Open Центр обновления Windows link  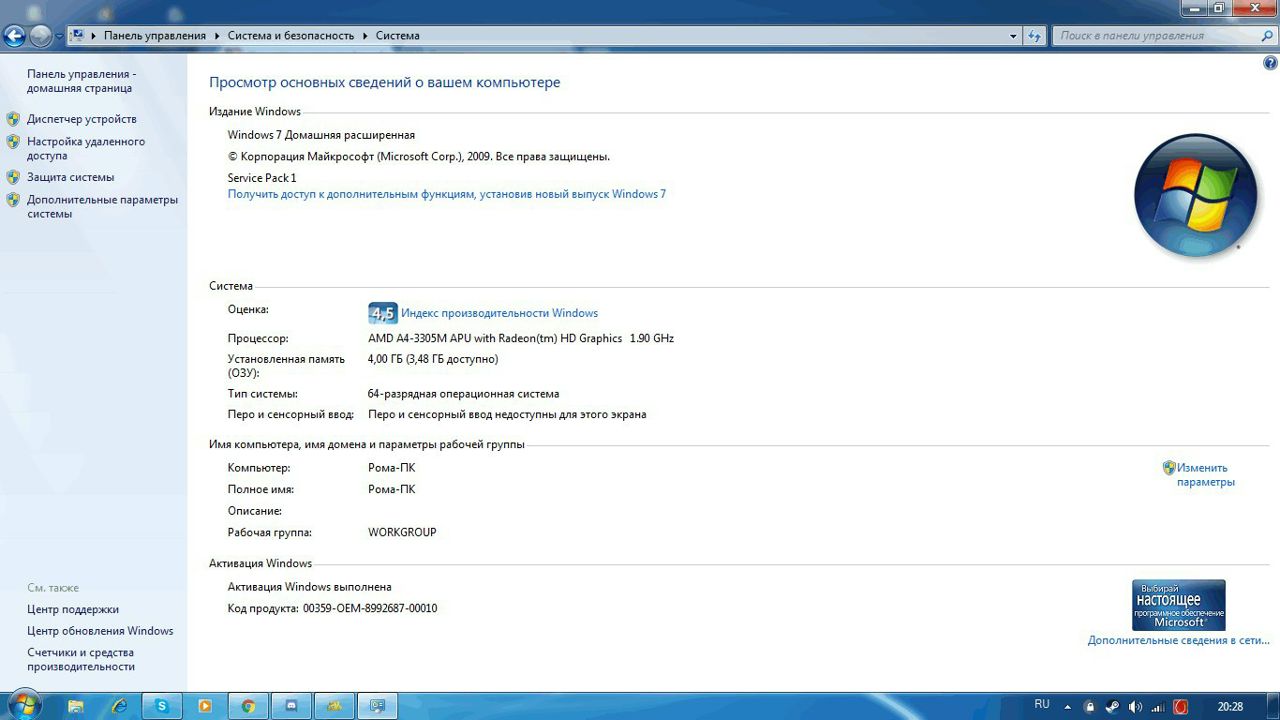(100, 631)
